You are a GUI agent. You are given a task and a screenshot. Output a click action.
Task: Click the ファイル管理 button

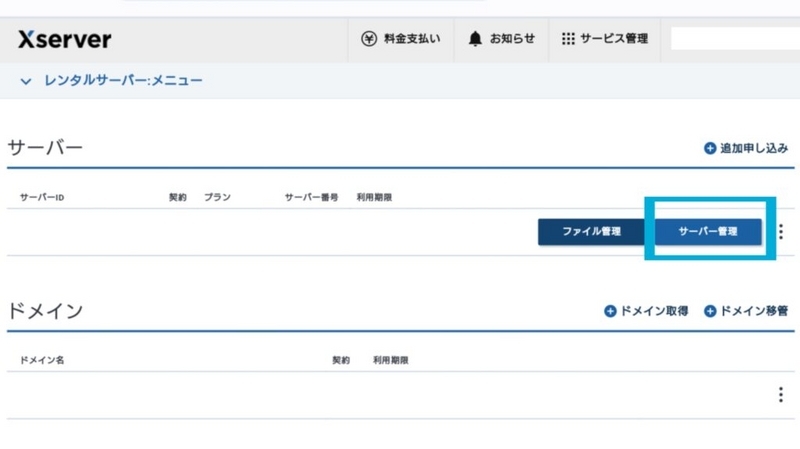click(591, 232)
